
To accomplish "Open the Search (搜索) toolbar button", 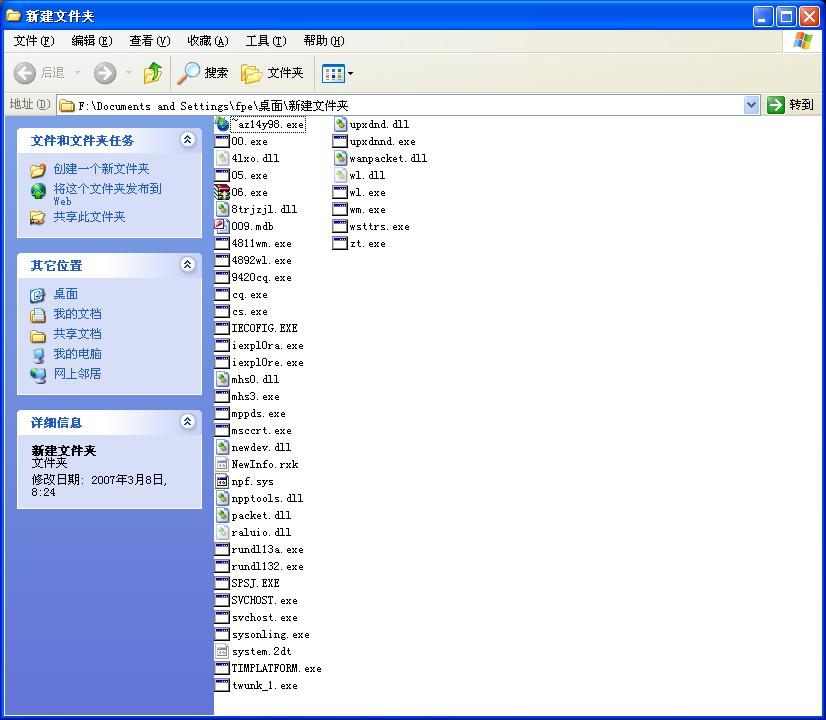I will coord(202,73).
